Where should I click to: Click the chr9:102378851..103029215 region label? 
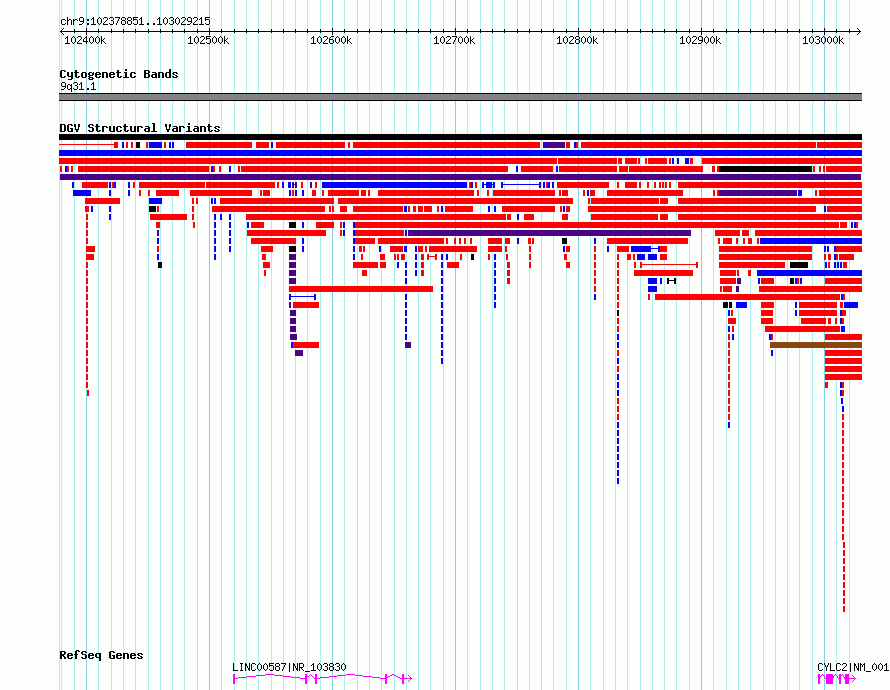135,22
